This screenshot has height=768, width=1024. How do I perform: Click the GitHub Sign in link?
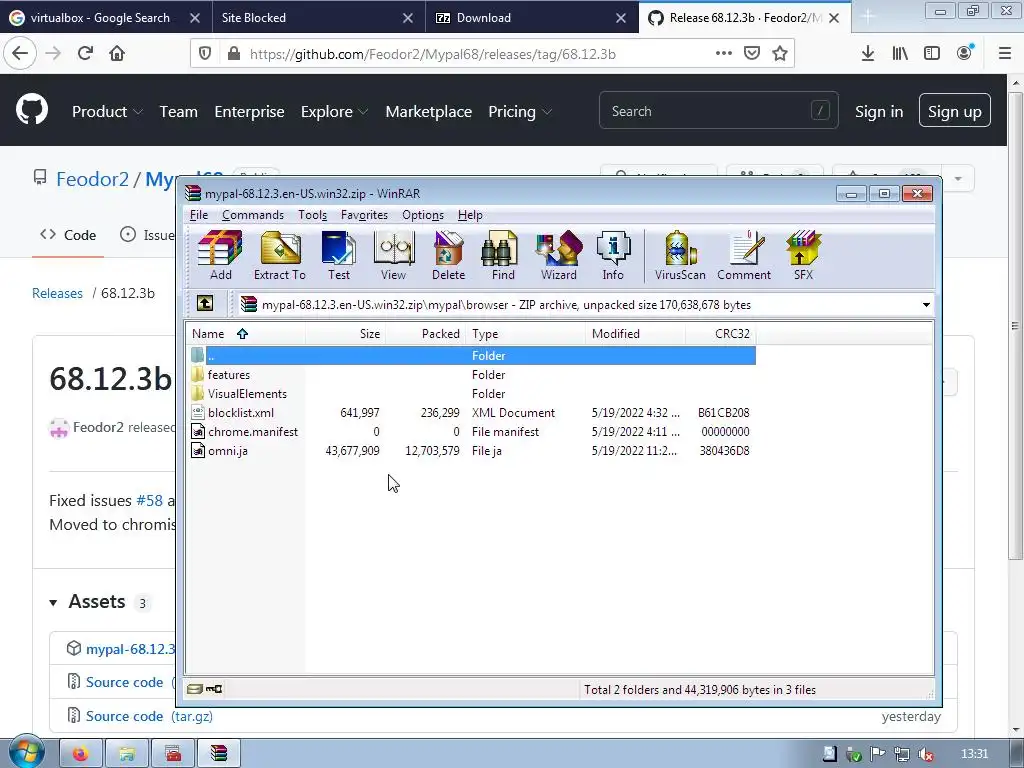point(878,112)
